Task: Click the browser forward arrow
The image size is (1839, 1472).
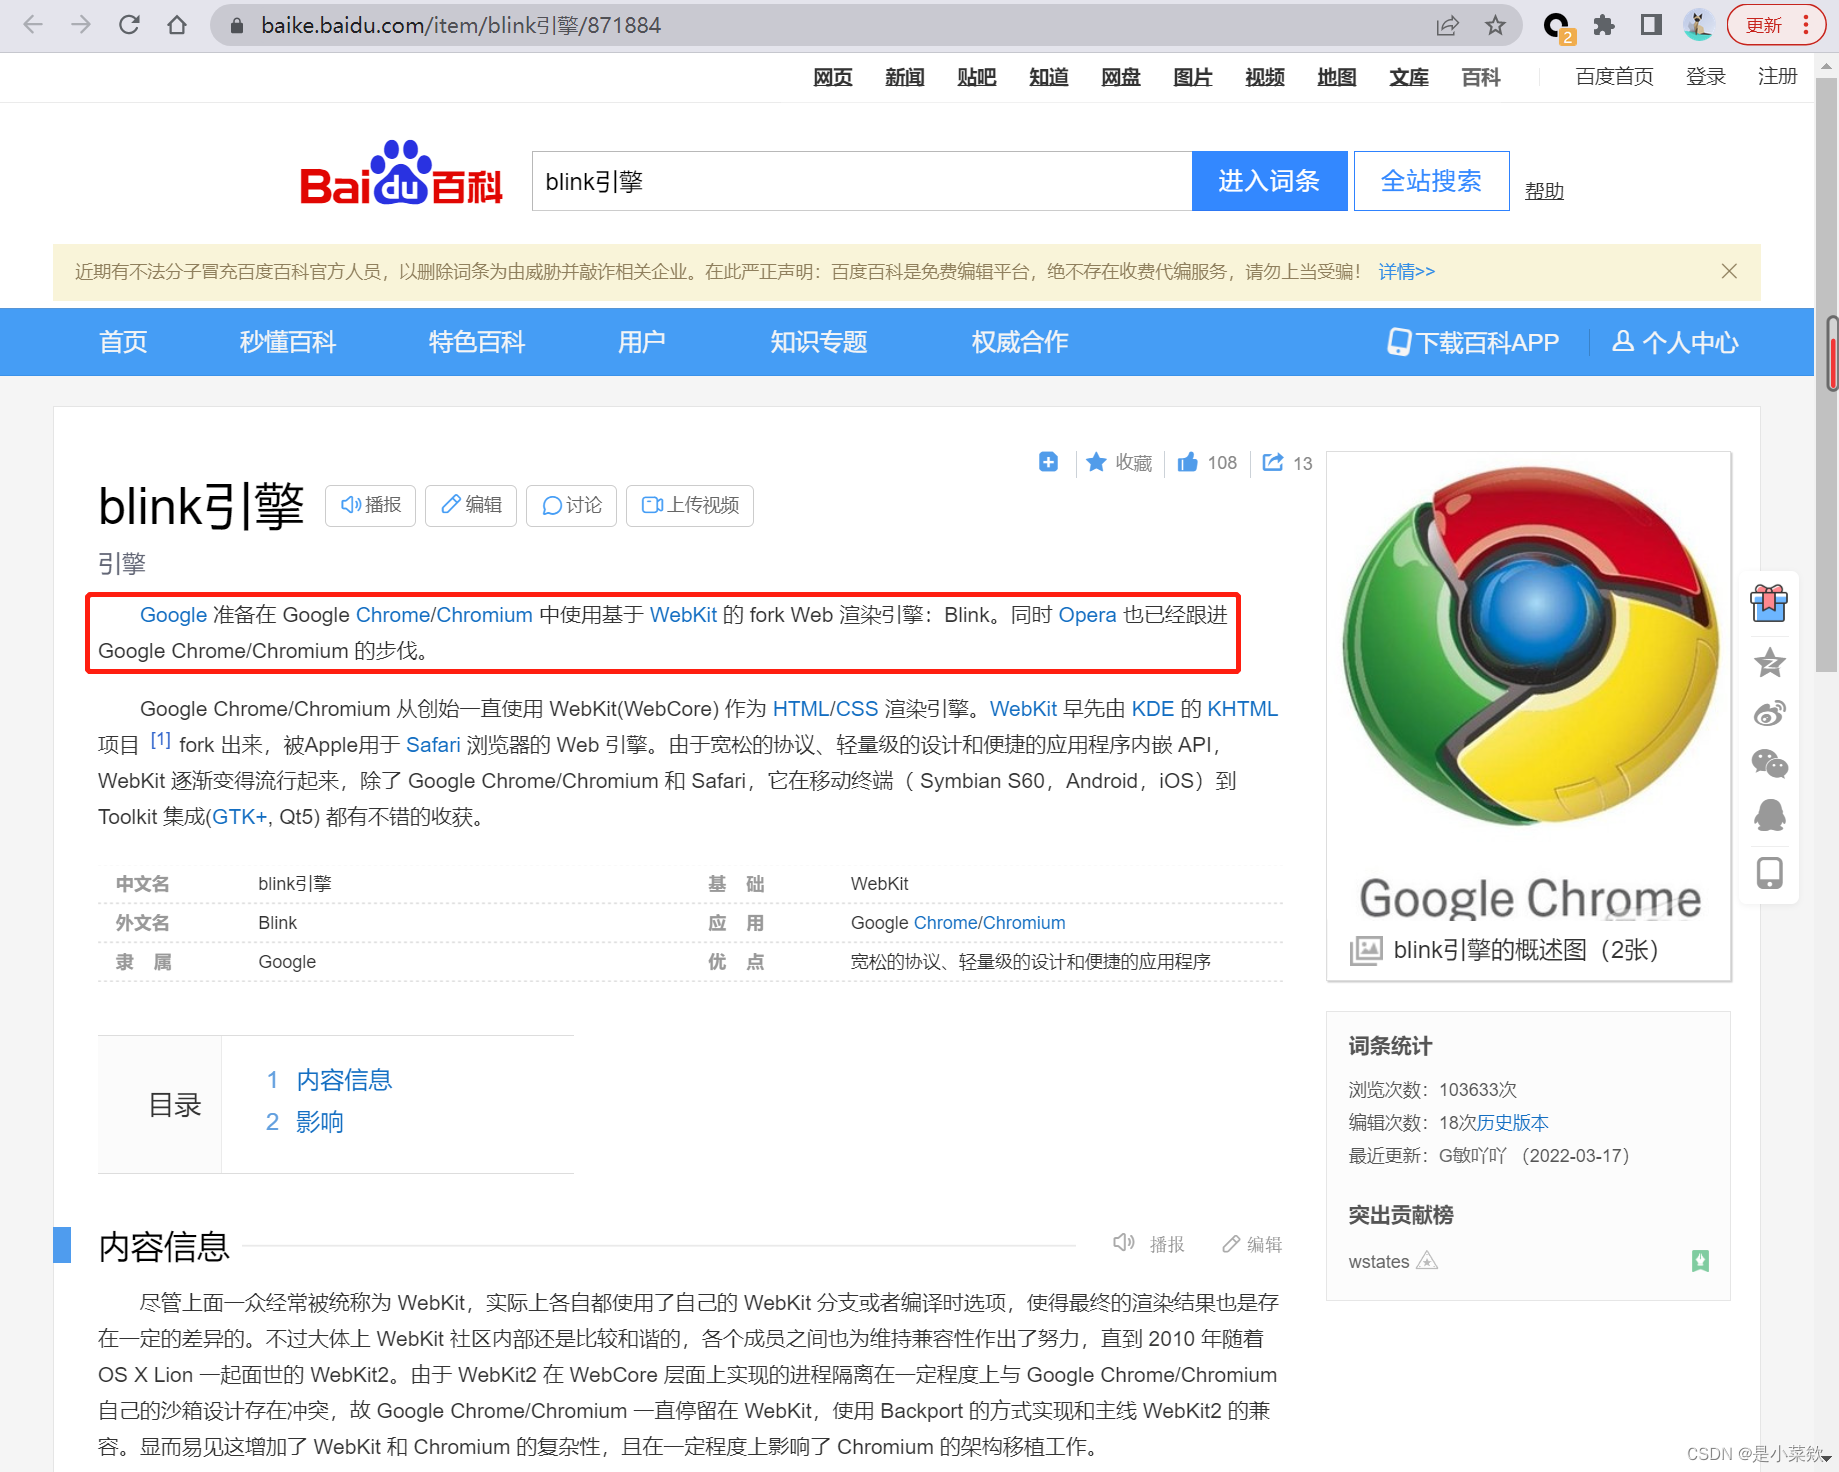Action: (x=81, y=25)
